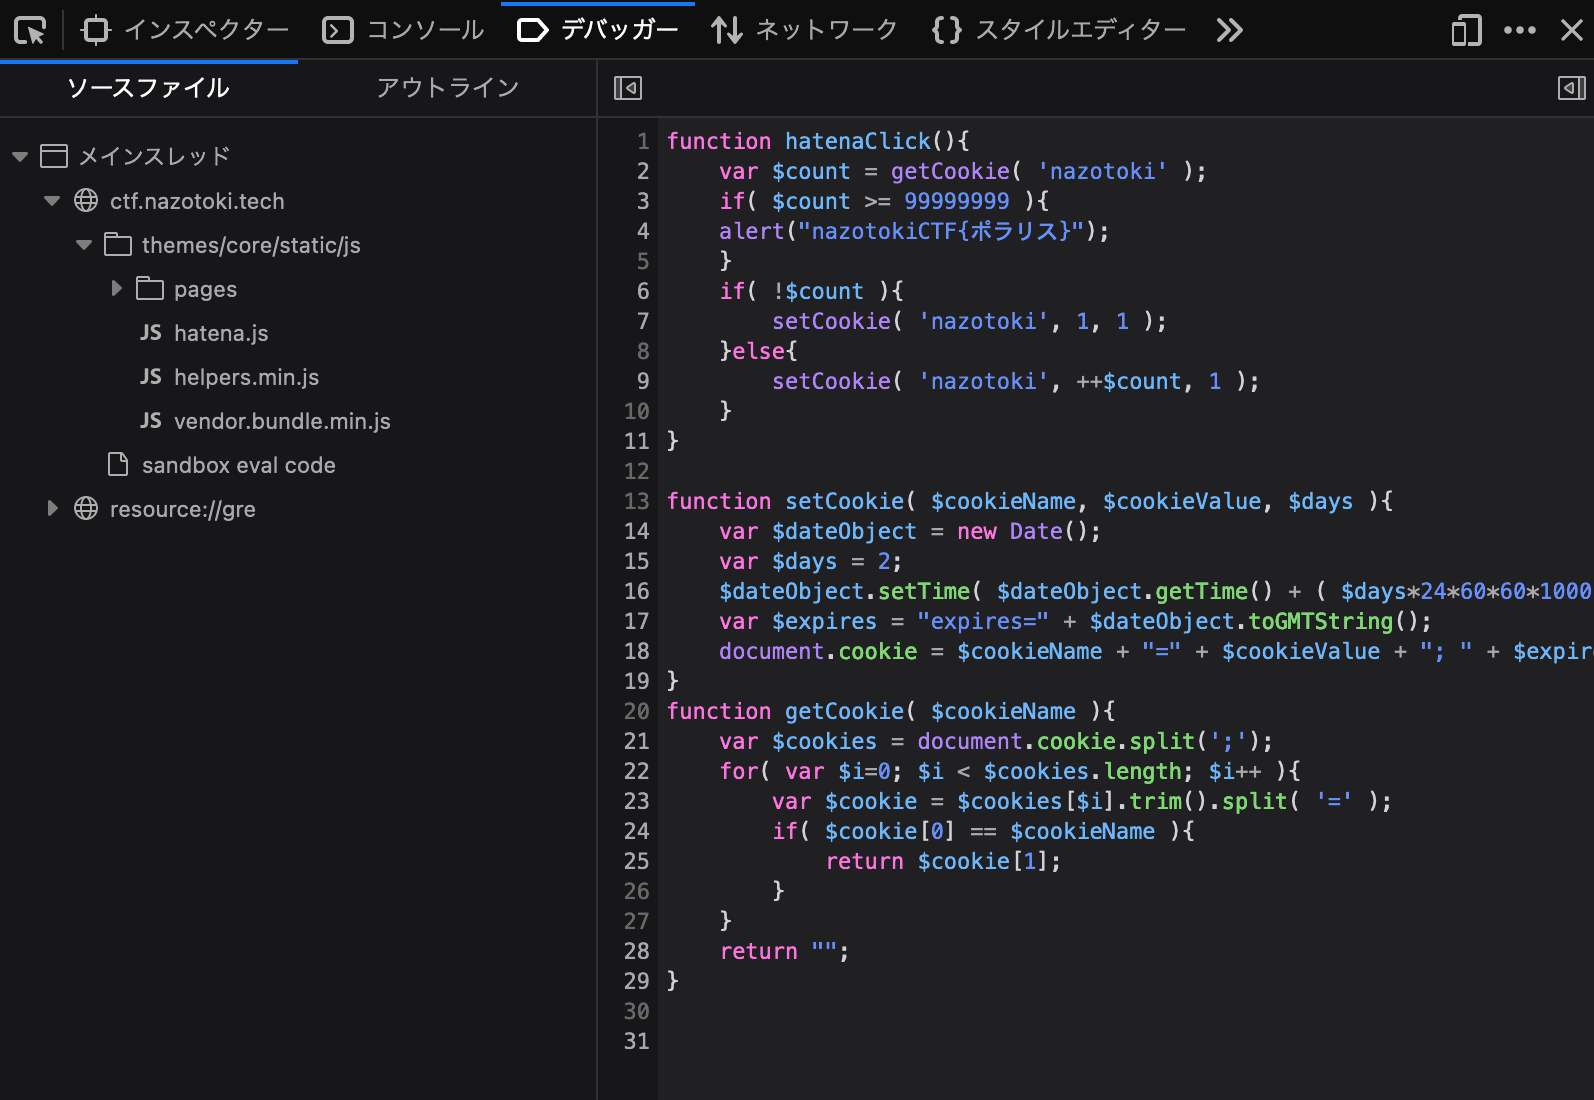Image resolution: width=1594 pixels, height=1100 pixels.
Task: Open hatena.js source file
Action: [220, 333]
